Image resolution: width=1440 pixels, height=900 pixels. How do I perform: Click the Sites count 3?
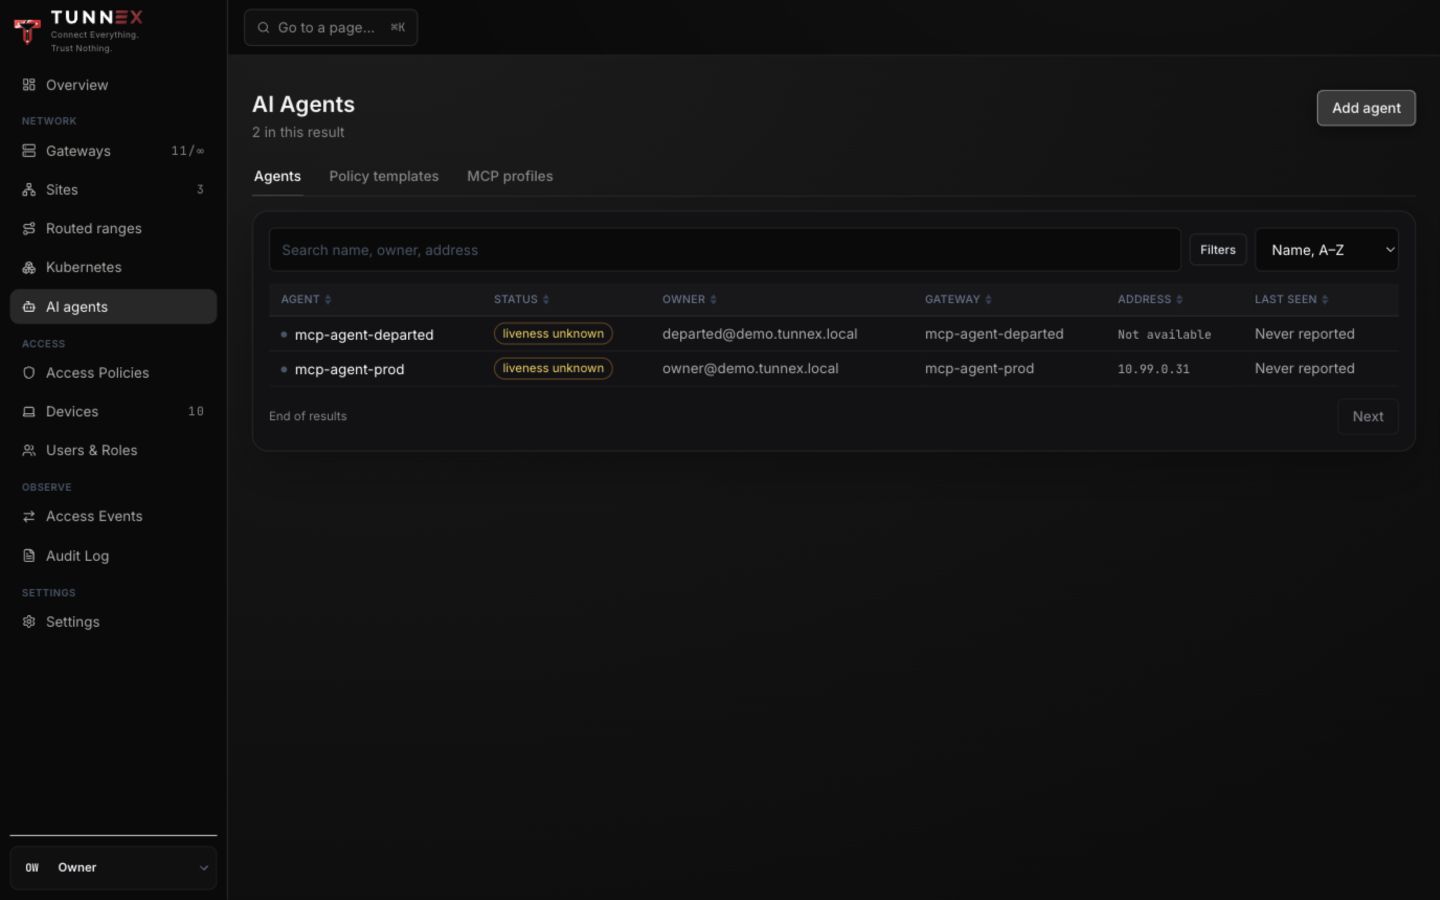point(200,190)
